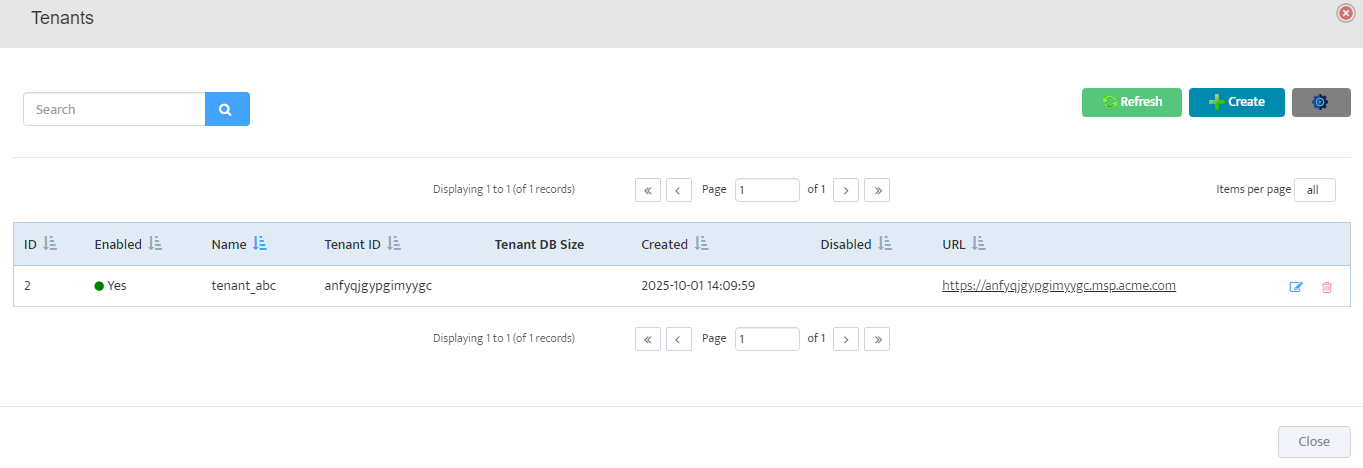Sort table by URL column
Screen dimensions: 1363x468
[978, 244]
